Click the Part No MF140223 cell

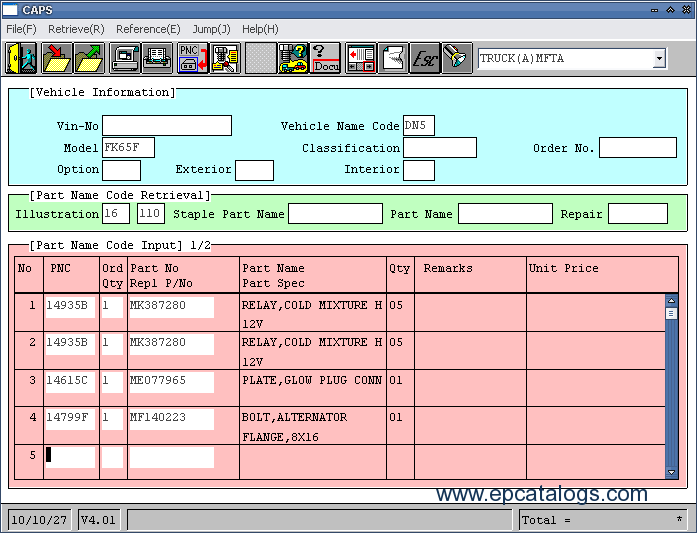click(x=171, y=417)
